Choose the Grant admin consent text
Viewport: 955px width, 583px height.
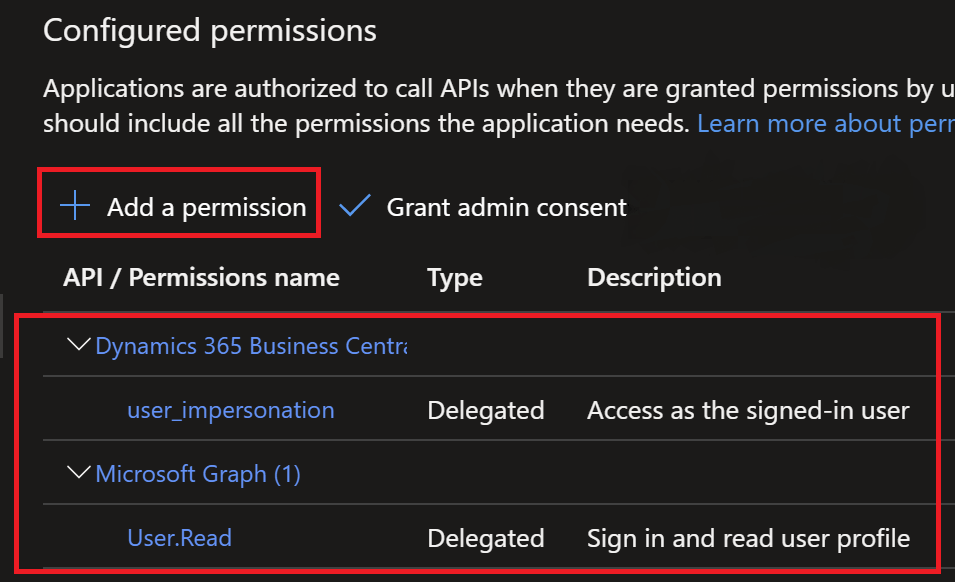pos(506,207)
